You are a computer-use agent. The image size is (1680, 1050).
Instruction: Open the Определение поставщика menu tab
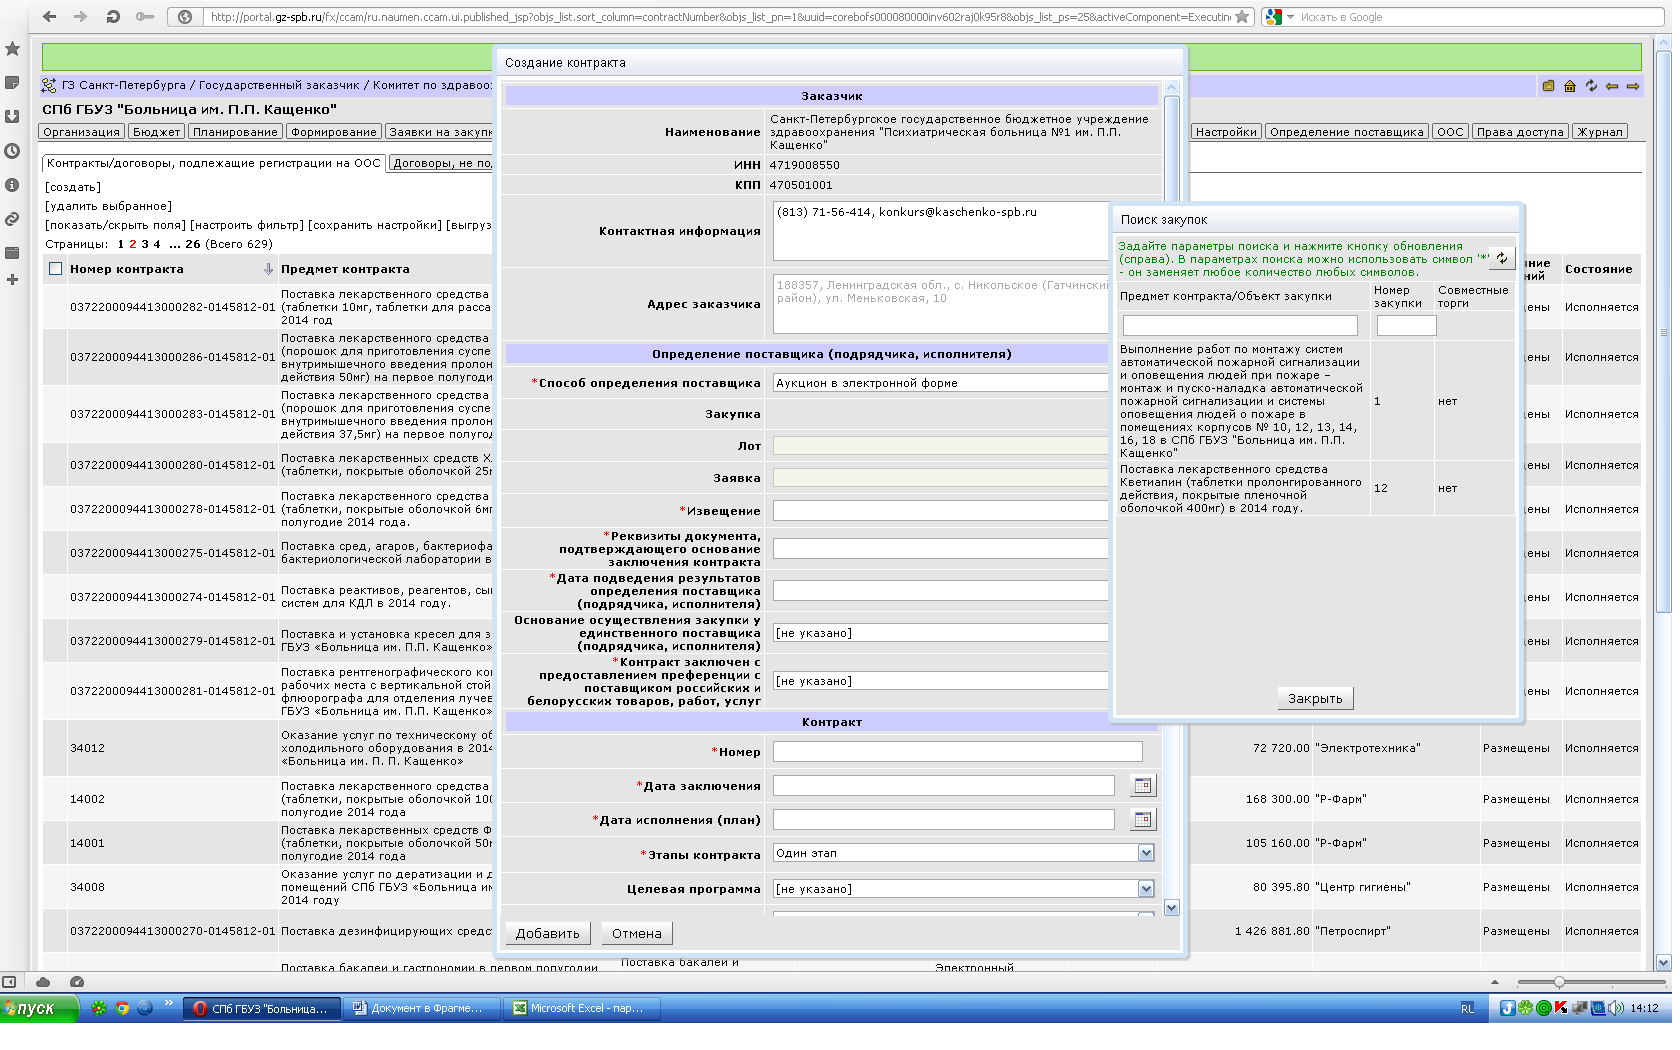tap(1346, 132)
